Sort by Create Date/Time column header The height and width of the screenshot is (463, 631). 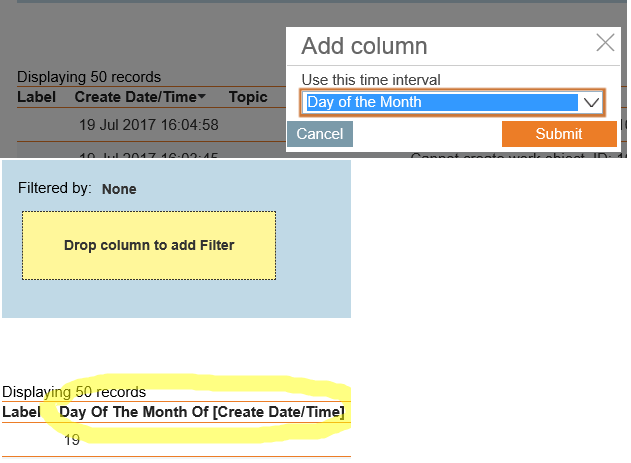[140, 97]
